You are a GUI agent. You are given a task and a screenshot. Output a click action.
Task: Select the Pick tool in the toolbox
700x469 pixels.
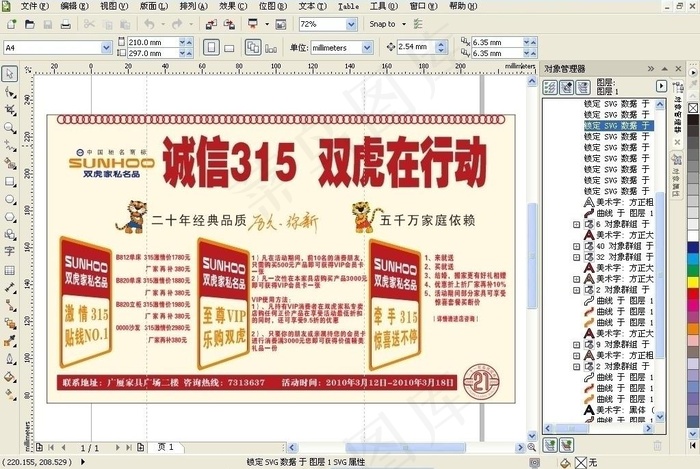click(x=9, y=74)
